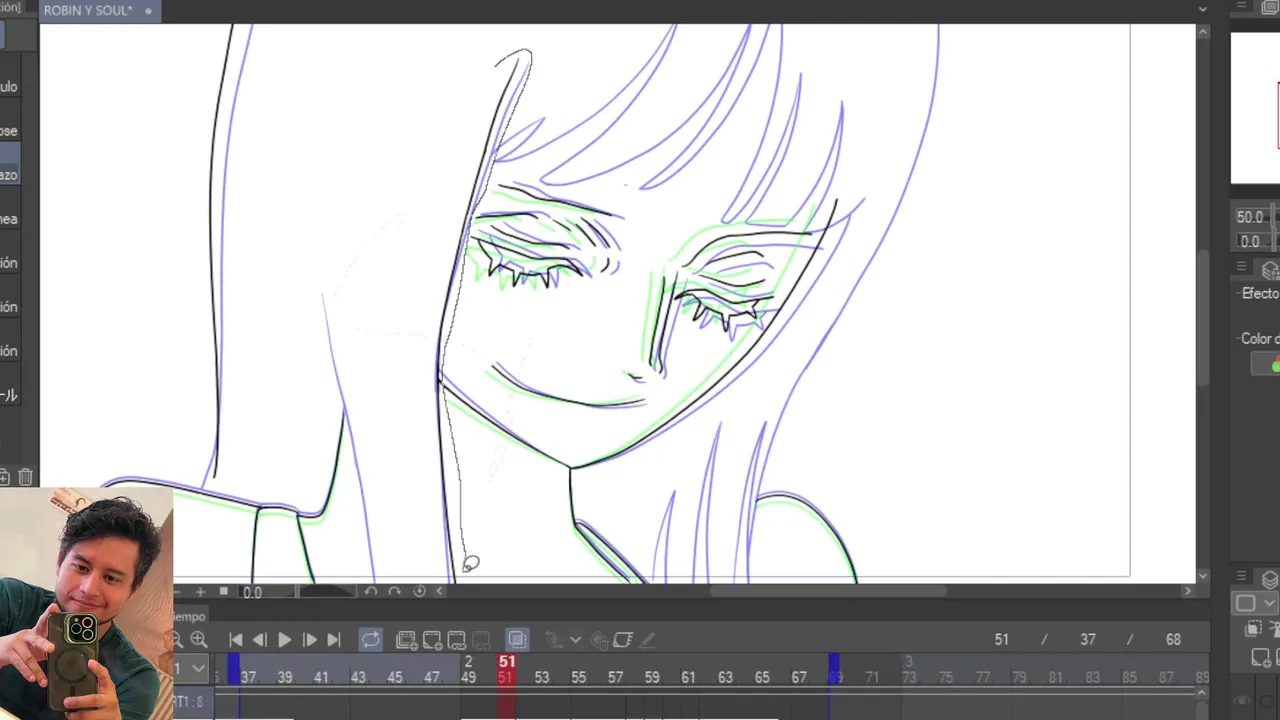Toggle loop playback button
The width and height of the screenshot is (1280, 720).
coord(370,640)
